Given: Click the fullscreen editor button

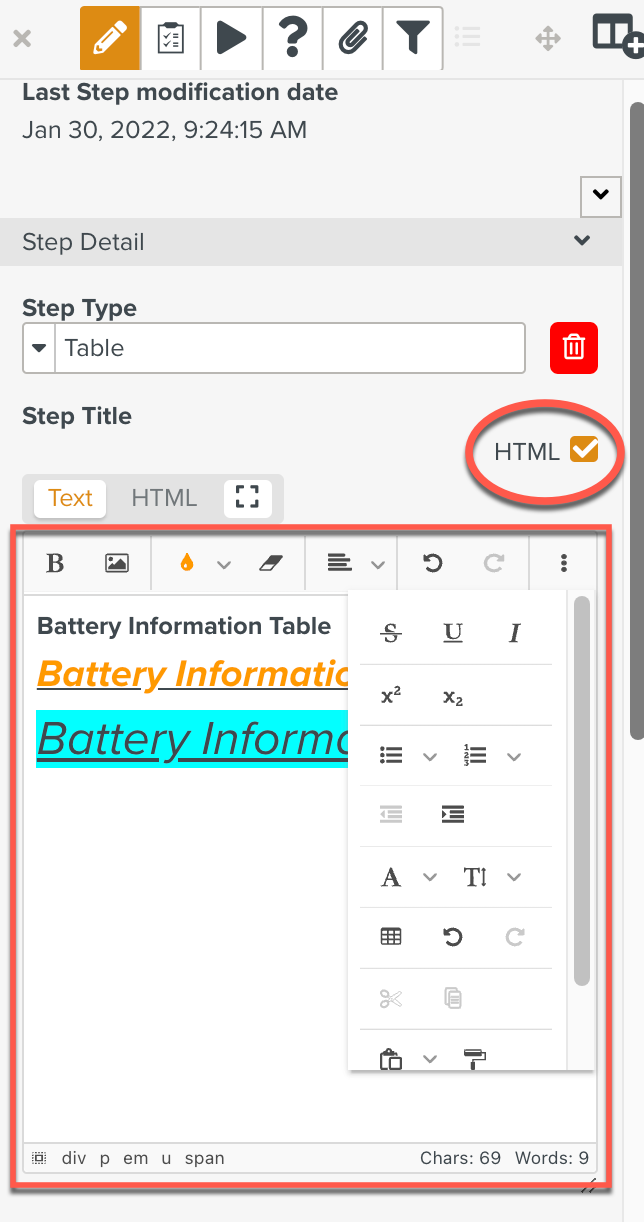Looking at the screenshot, I should point(247,498).
